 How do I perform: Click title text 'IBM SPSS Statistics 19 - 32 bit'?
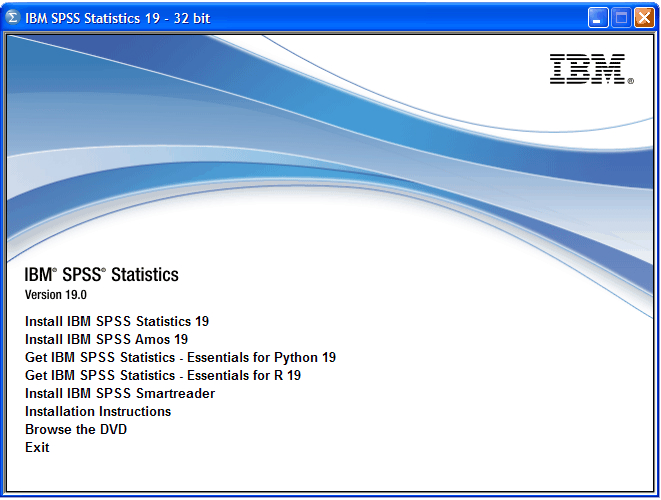pos(118,19)
